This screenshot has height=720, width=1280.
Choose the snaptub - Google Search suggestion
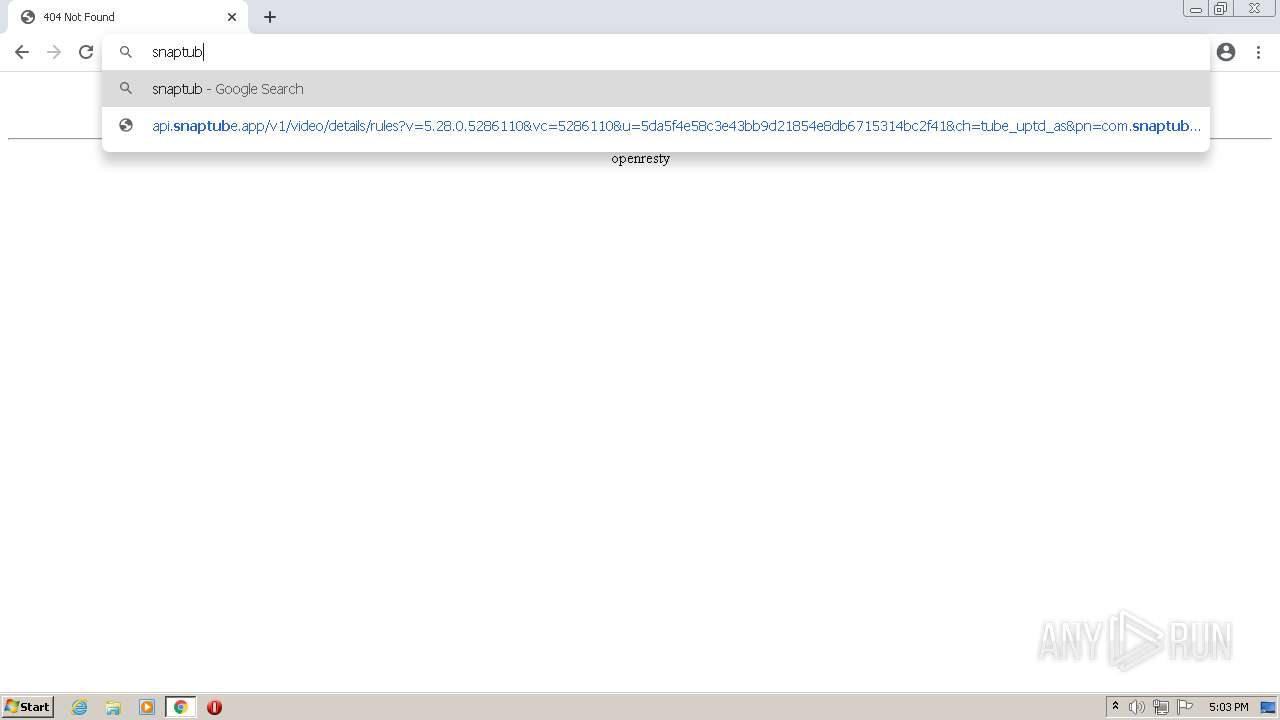coord(656,89)
